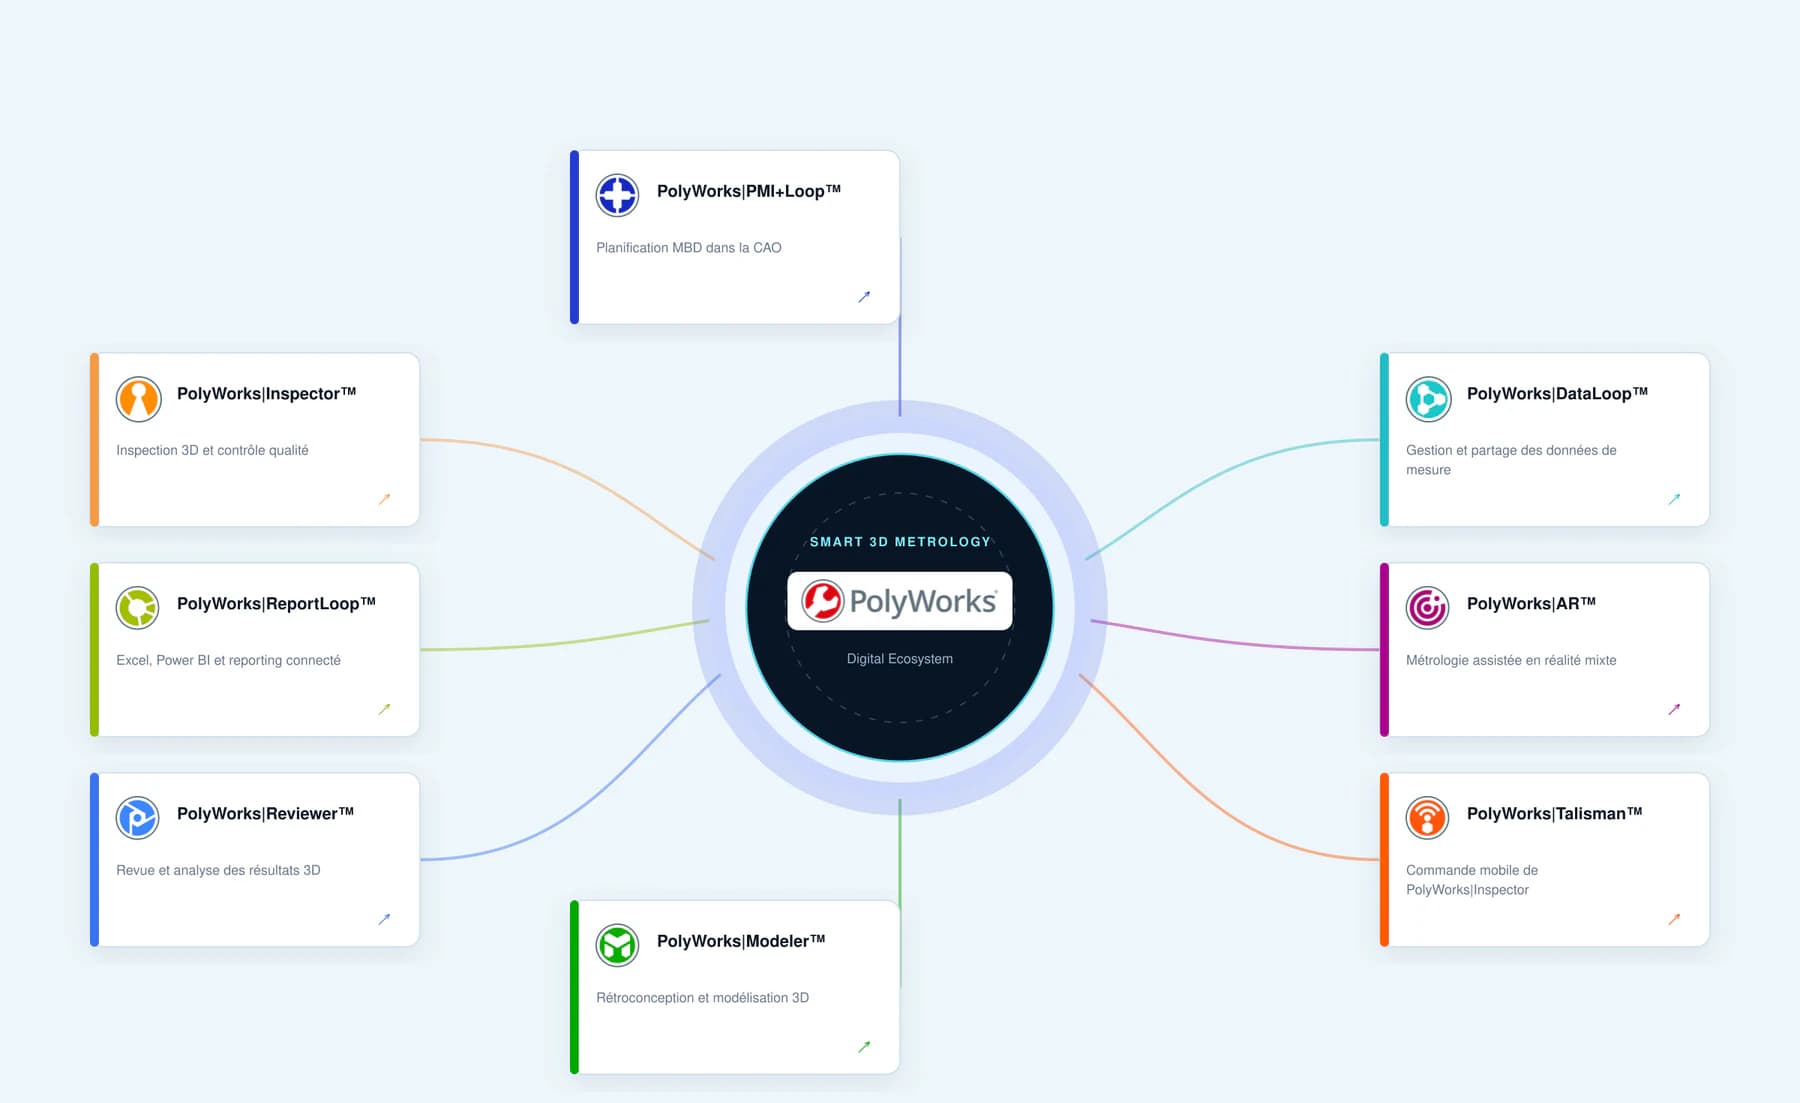
Task: Click the blue PolyWorks|Reviewer icon
Action: 138,818
